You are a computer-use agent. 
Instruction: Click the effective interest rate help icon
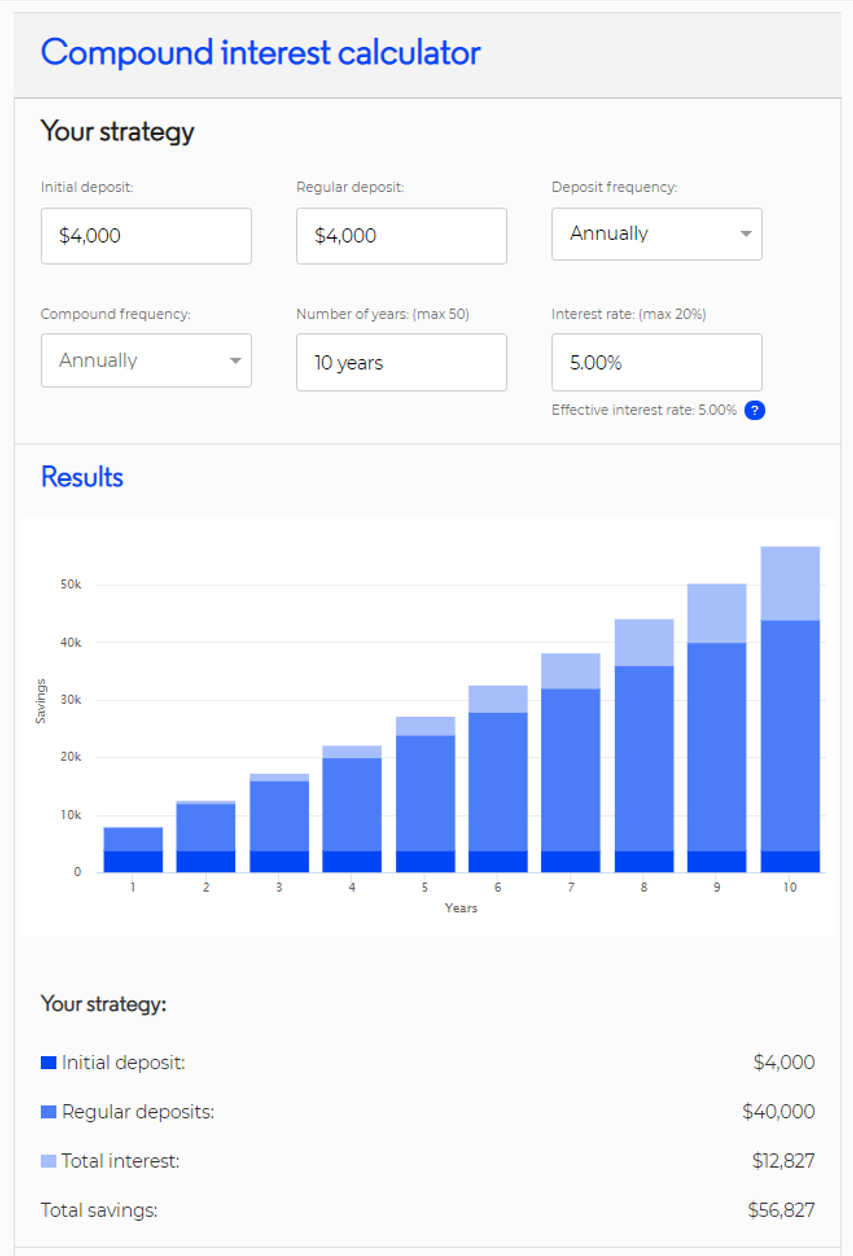click(x=755, y=410)
